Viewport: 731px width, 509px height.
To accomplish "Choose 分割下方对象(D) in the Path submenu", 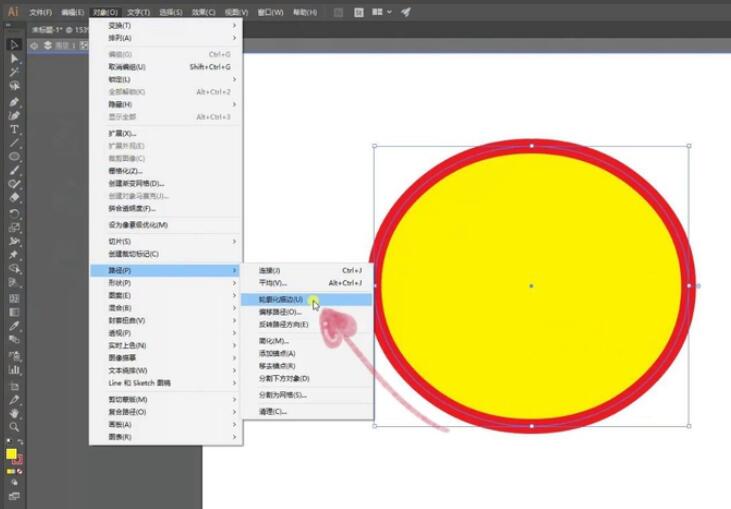I will point(307,378).
